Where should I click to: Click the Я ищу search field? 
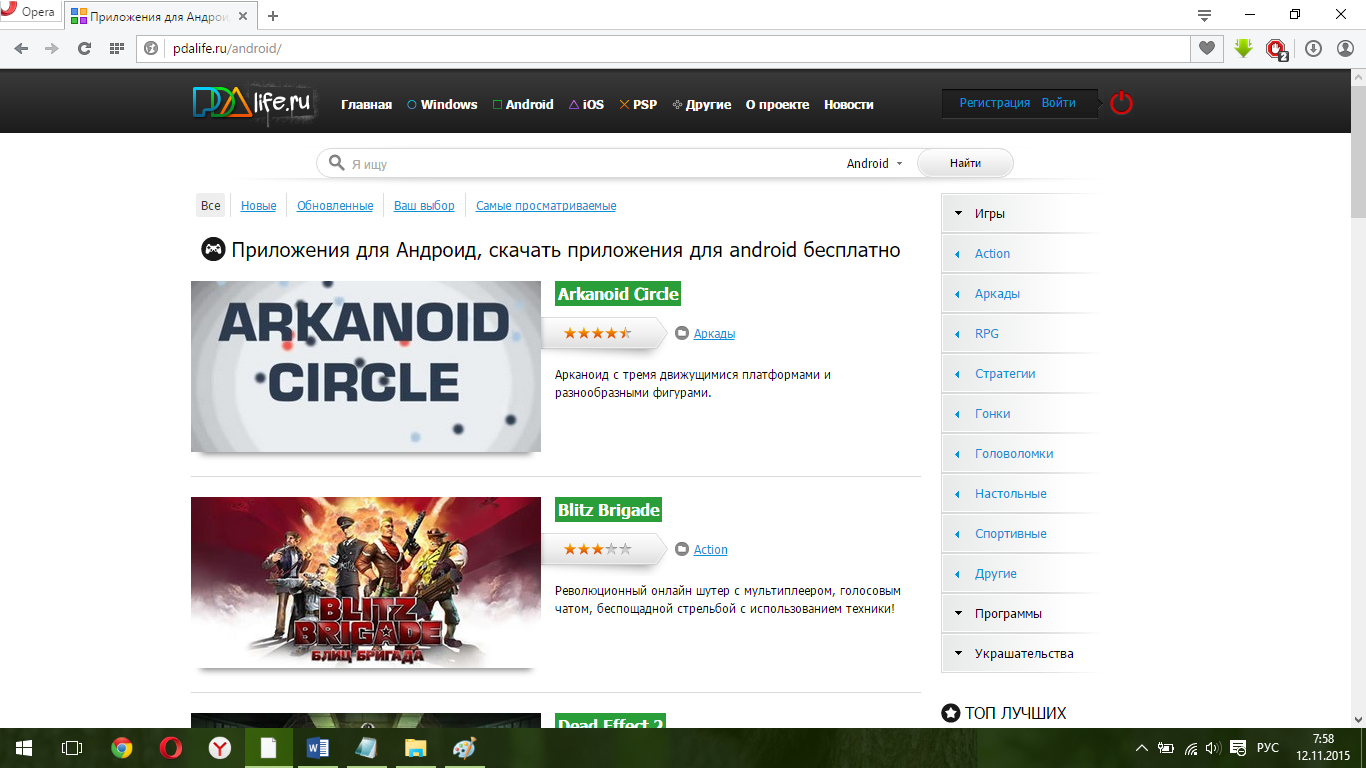click(590, 163)
